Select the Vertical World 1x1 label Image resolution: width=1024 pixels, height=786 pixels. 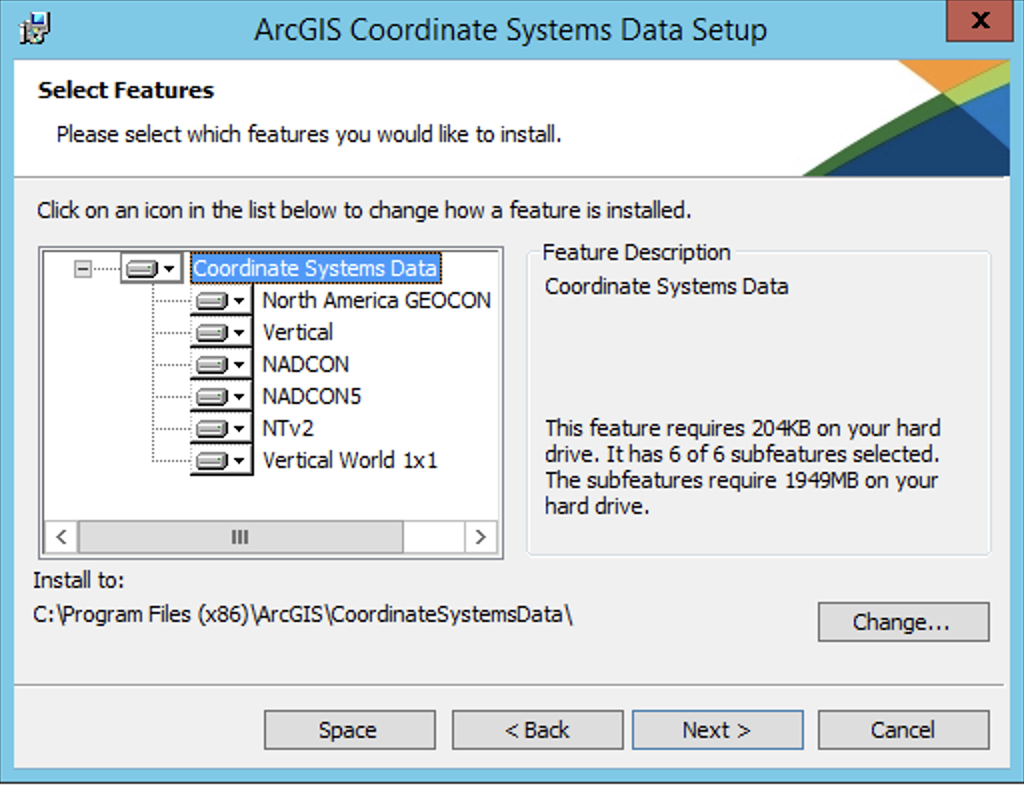click(350, 460)
